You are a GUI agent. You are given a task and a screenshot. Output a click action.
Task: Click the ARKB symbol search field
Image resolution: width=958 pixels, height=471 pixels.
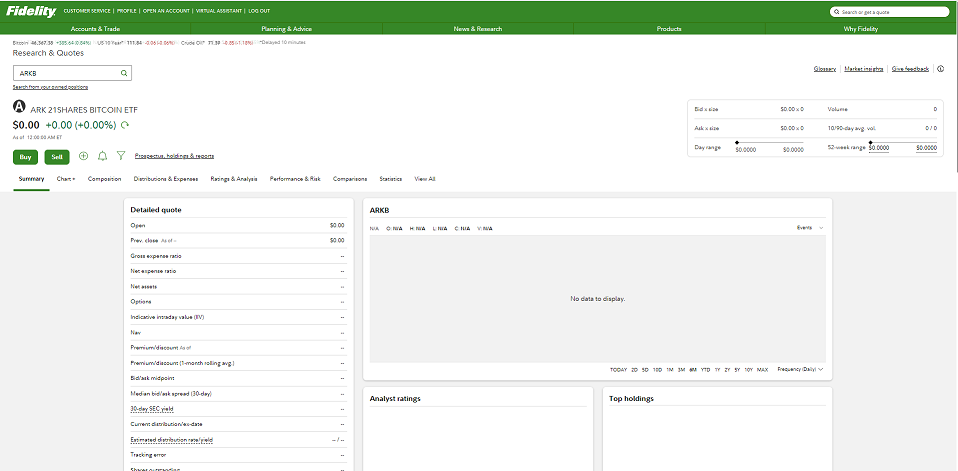click(72, 73)
